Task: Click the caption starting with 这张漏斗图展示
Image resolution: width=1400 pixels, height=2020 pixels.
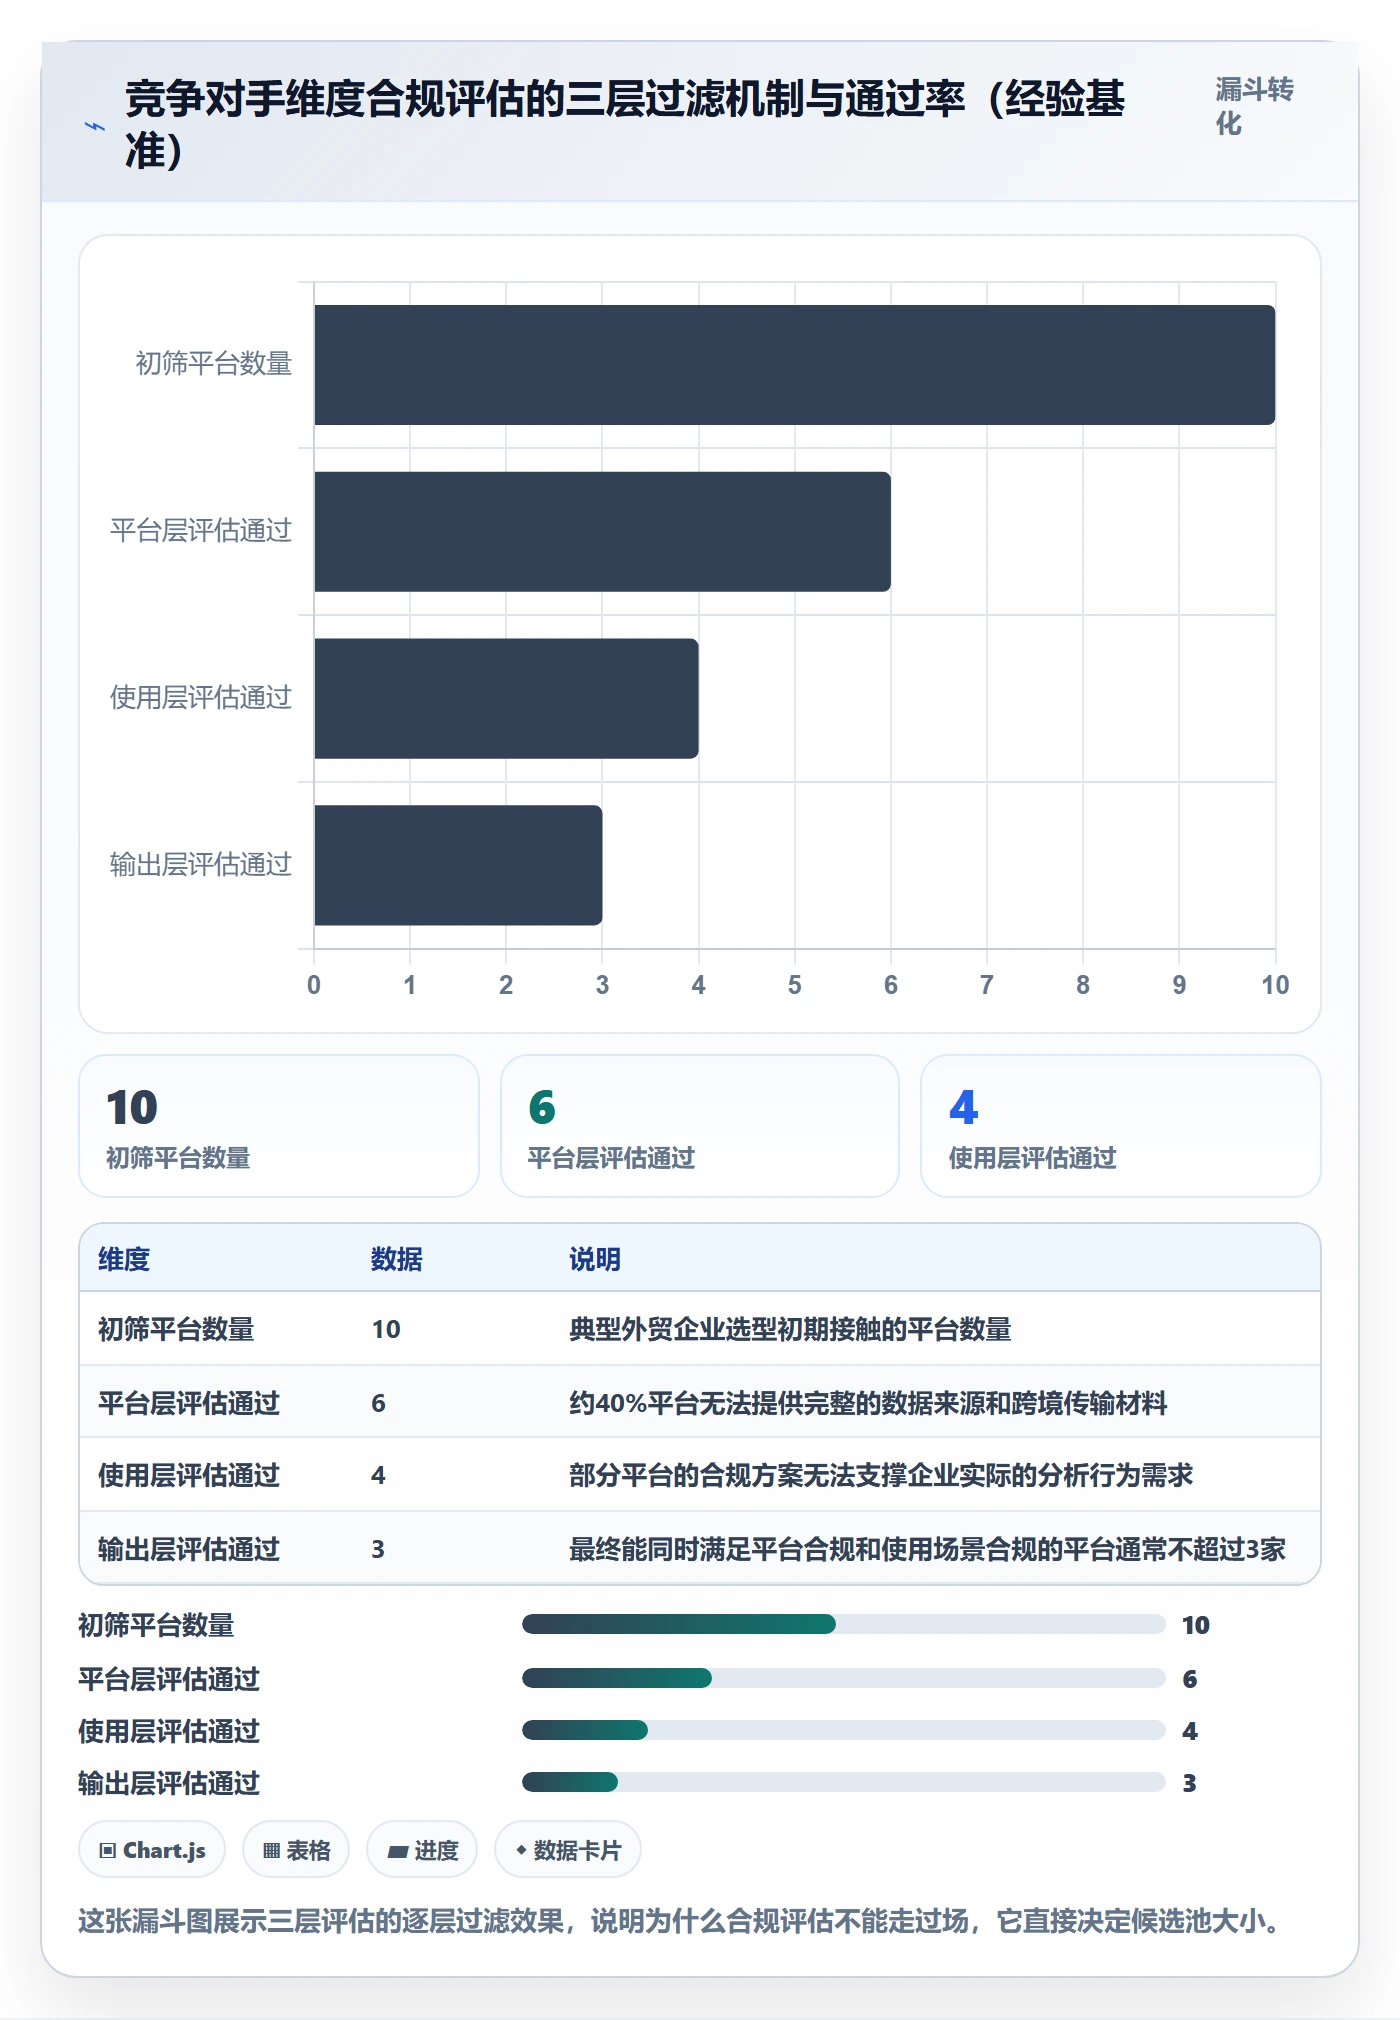Action: [x=680, y=1921]
